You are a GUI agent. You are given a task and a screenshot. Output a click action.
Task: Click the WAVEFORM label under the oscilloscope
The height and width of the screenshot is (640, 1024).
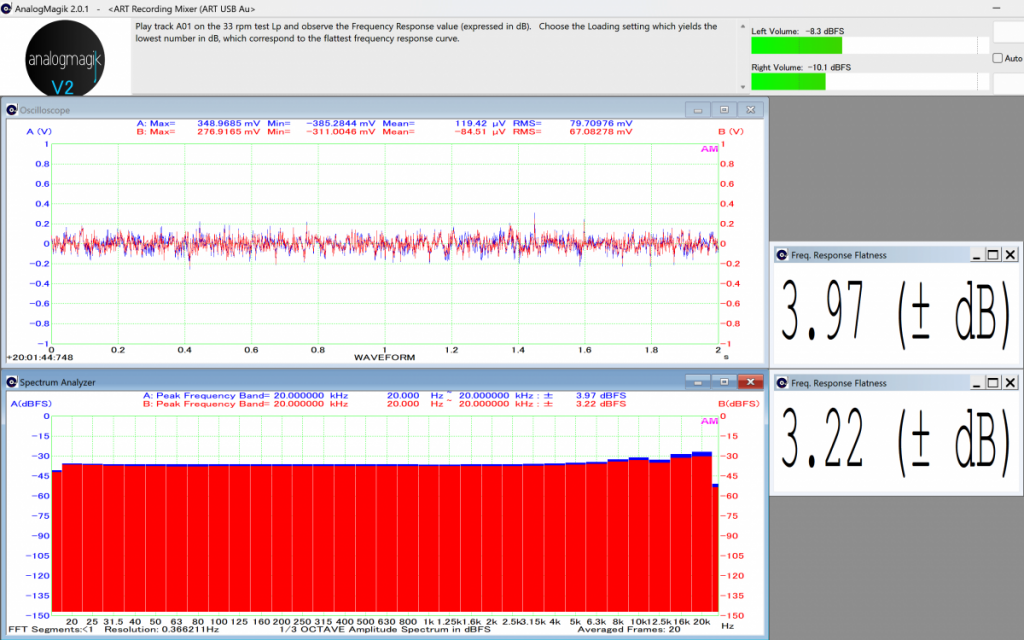(x=384, y=357)
